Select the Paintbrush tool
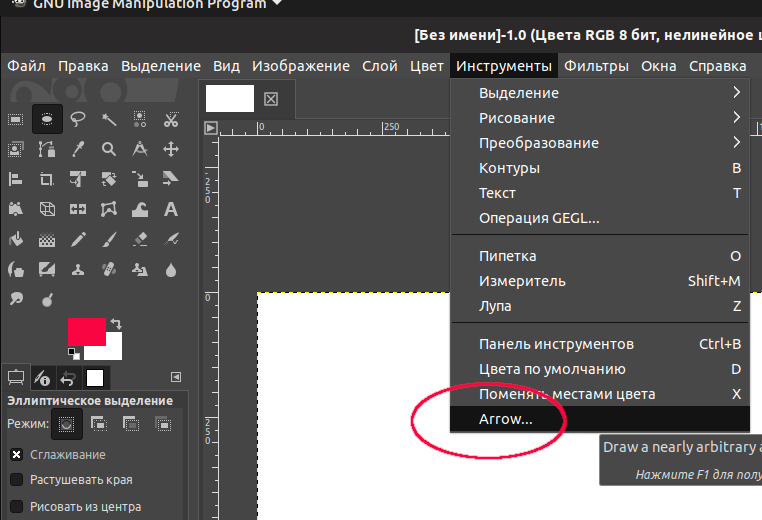 pos(109,240)
